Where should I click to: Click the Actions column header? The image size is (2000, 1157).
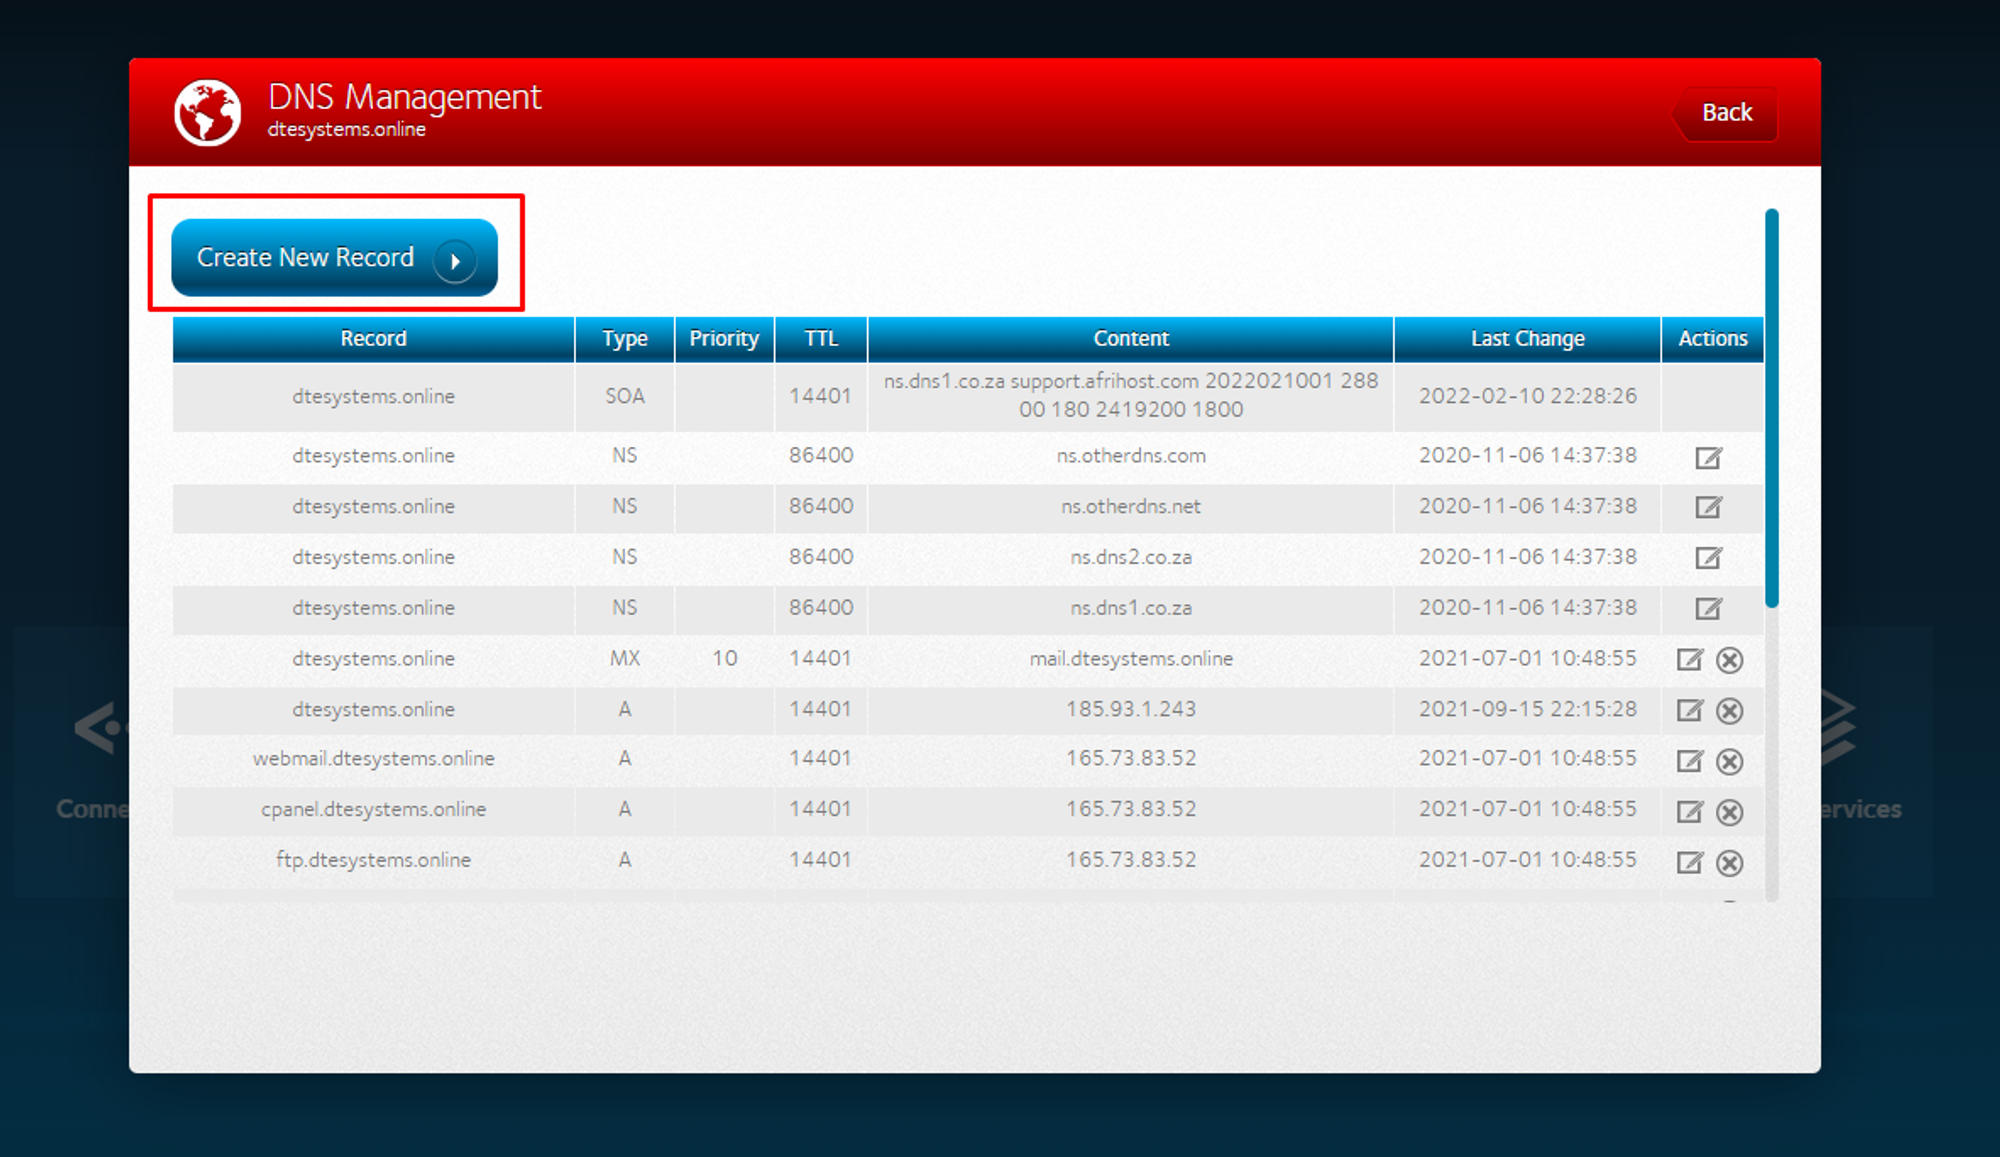(x=1712, y=339)
